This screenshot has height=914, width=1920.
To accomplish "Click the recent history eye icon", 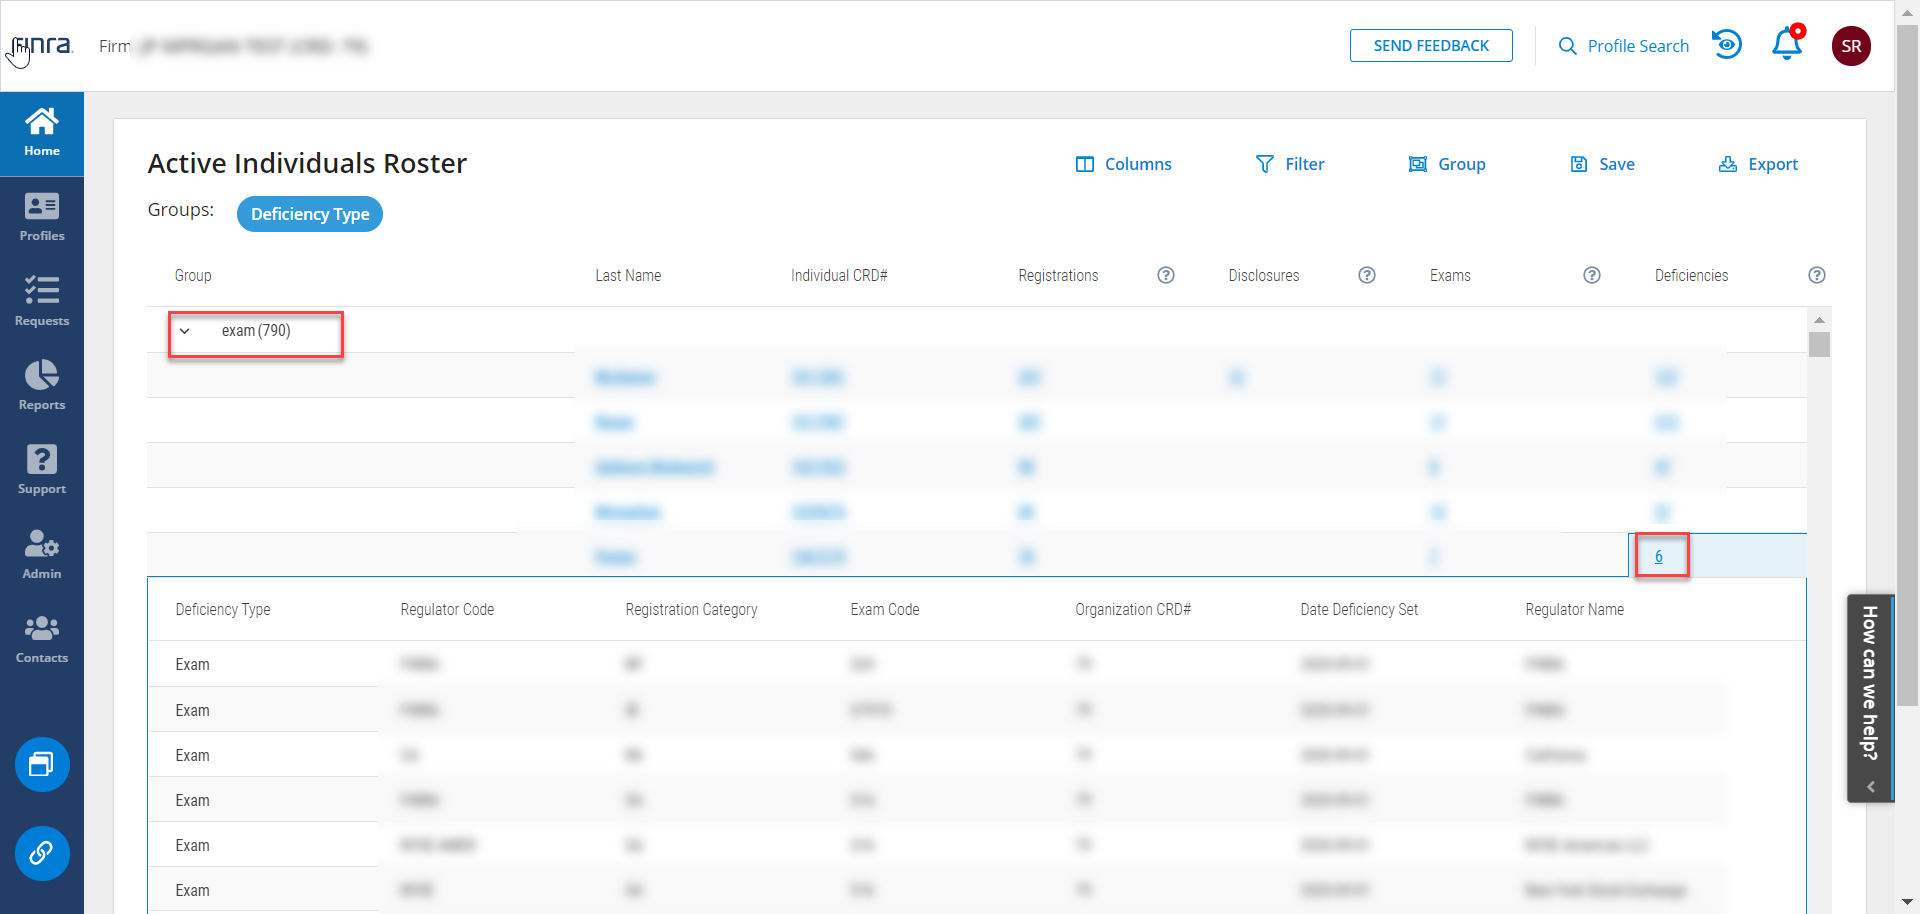I will coord(1726,45).
